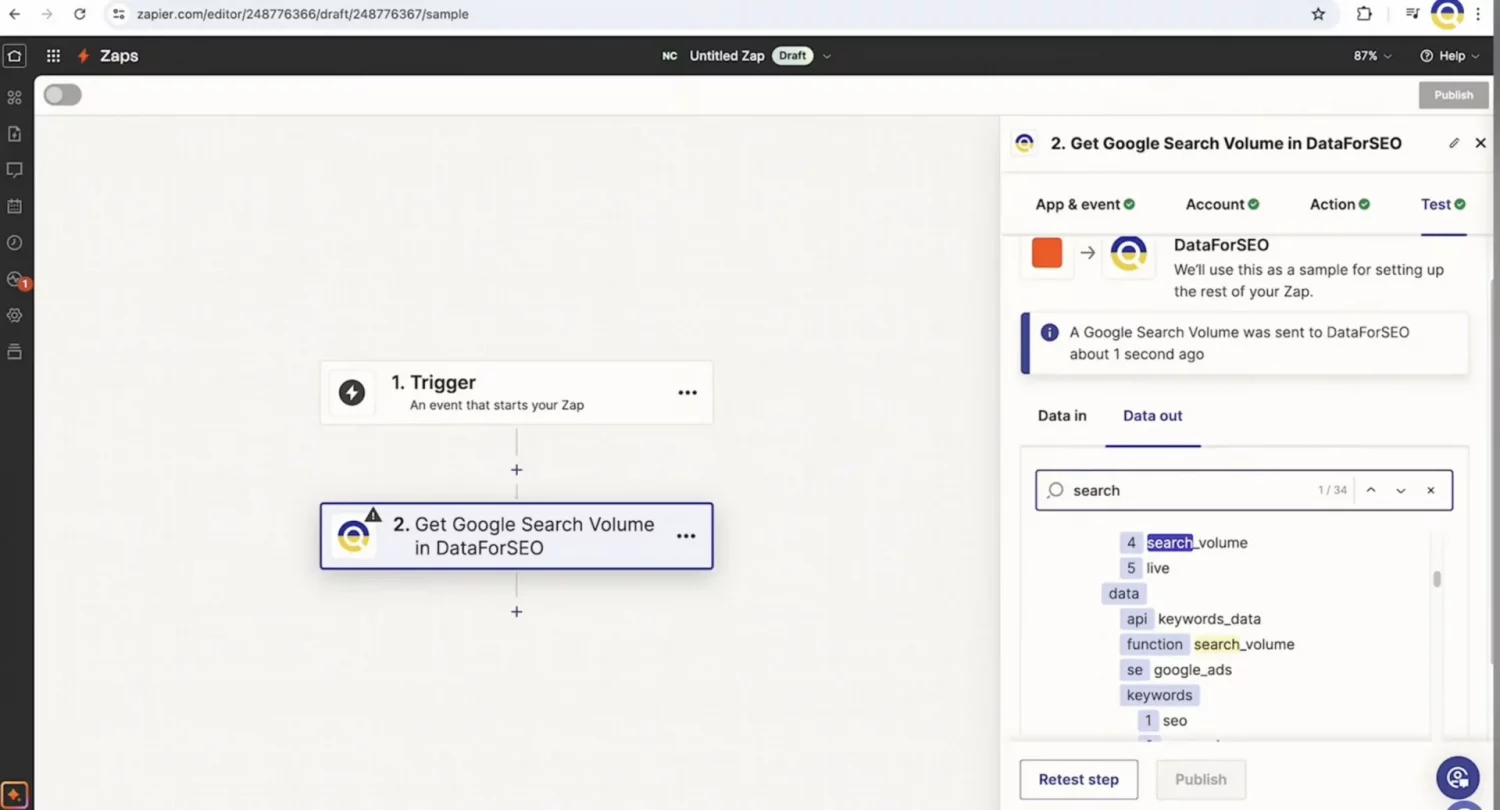Open the Chrome three-dot menu

1478,14
